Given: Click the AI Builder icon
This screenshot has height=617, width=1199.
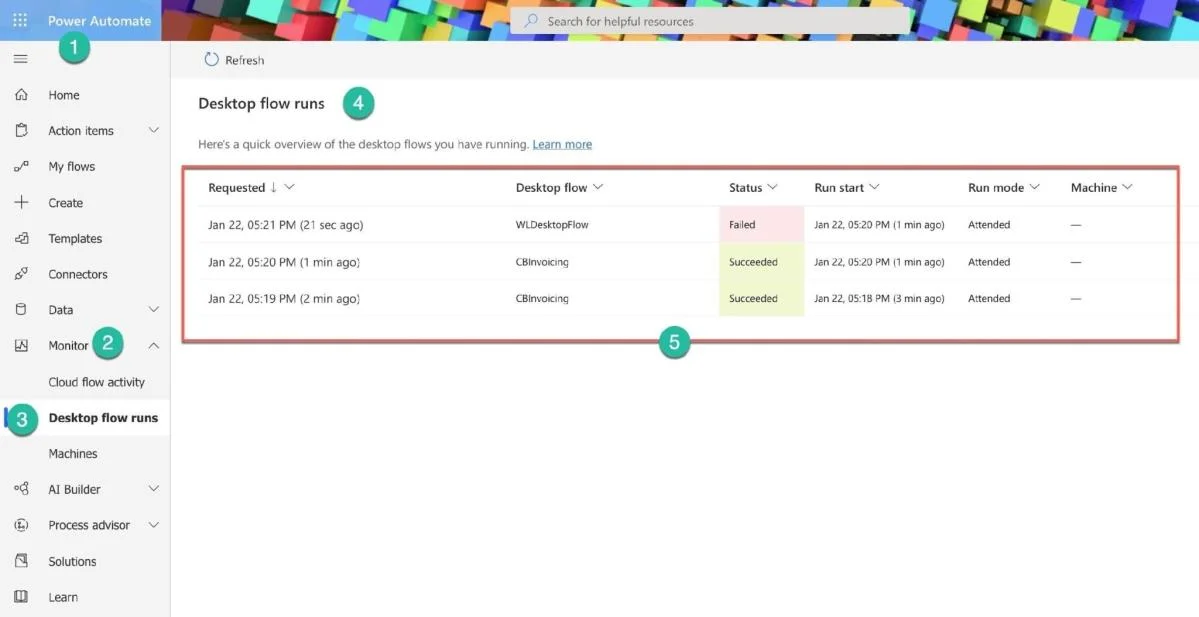Looking at the screenshot, I should (x=21, y=489).
